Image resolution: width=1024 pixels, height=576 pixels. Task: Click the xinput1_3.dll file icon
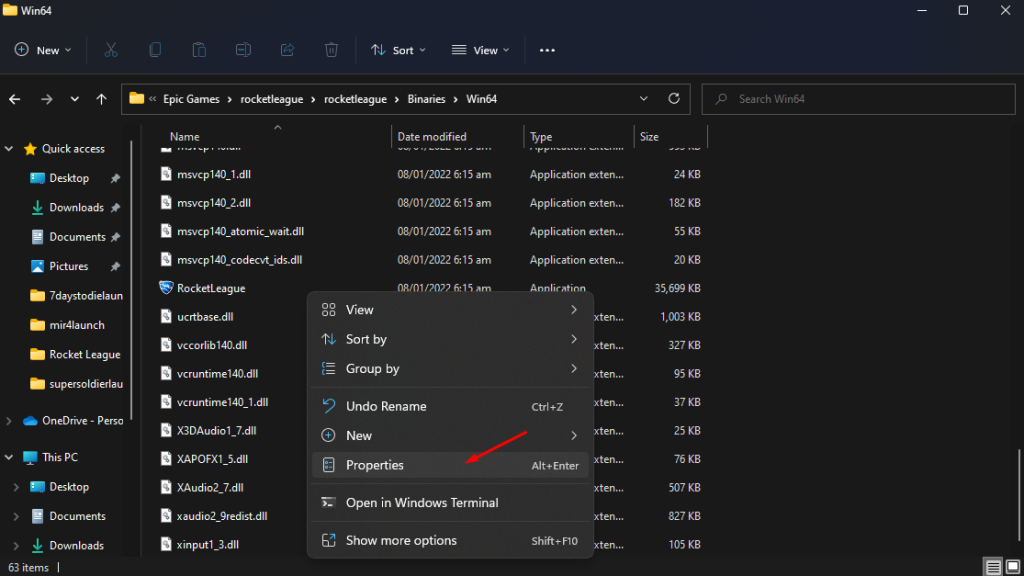(x=166, y=544)
